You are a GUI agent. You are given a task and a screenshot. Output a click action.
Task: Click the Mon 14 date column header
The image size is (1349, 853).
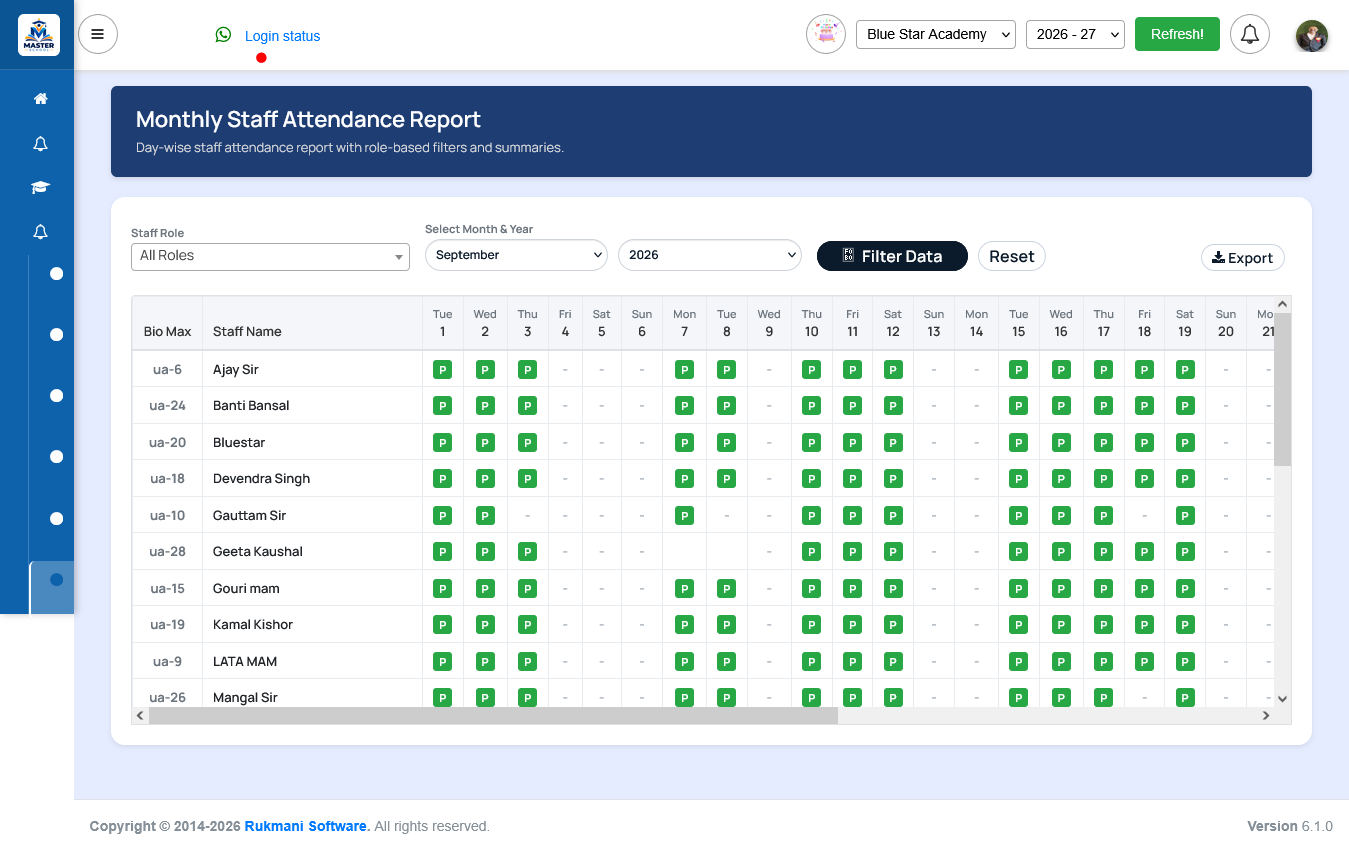(976, 323)
